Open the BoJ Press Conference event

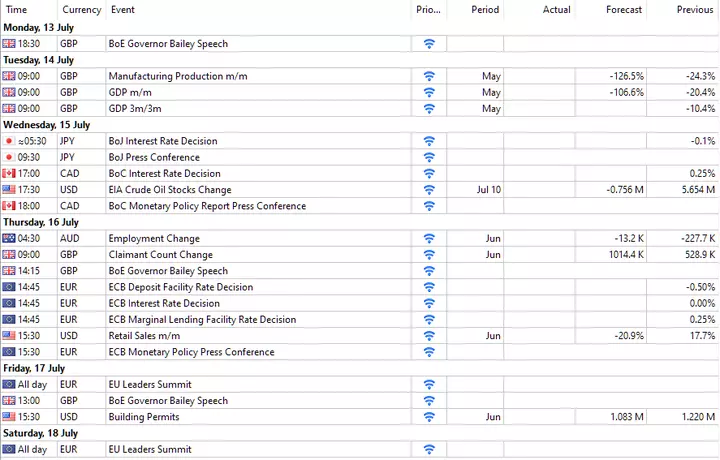click(154, 157)
